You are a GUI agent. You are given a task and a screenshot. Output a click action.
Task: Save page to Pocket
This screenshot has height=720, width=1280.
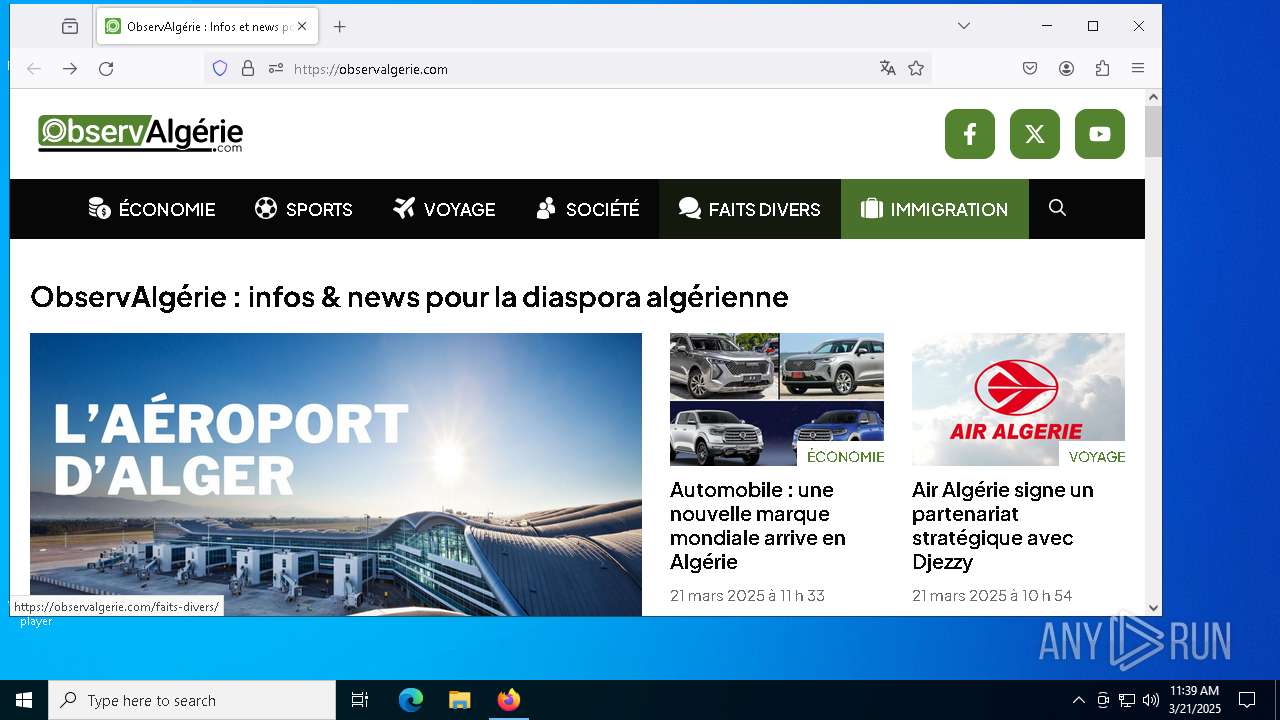pos(1030,68)
